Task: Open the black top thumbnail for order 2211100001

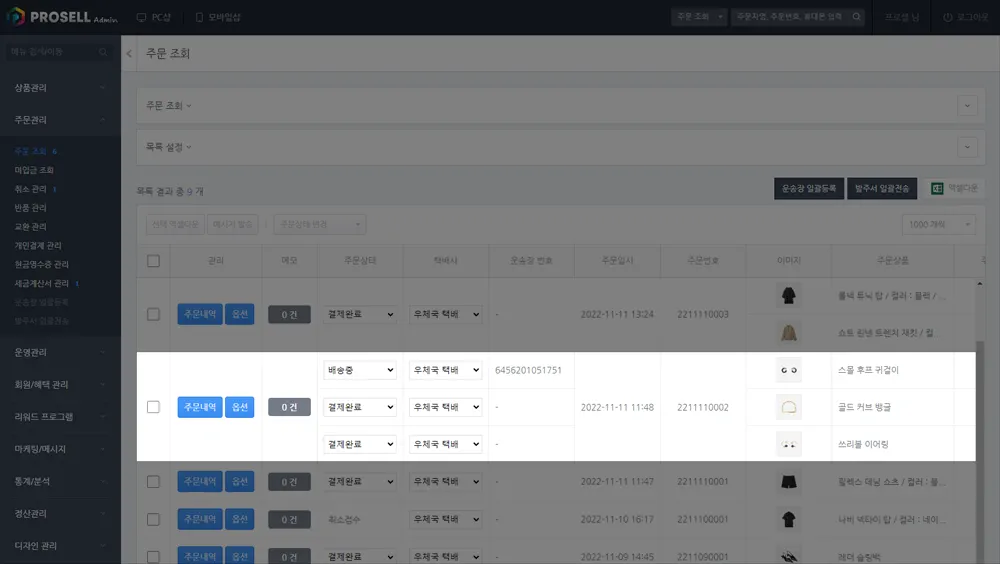Action: (x=789, y=519)
